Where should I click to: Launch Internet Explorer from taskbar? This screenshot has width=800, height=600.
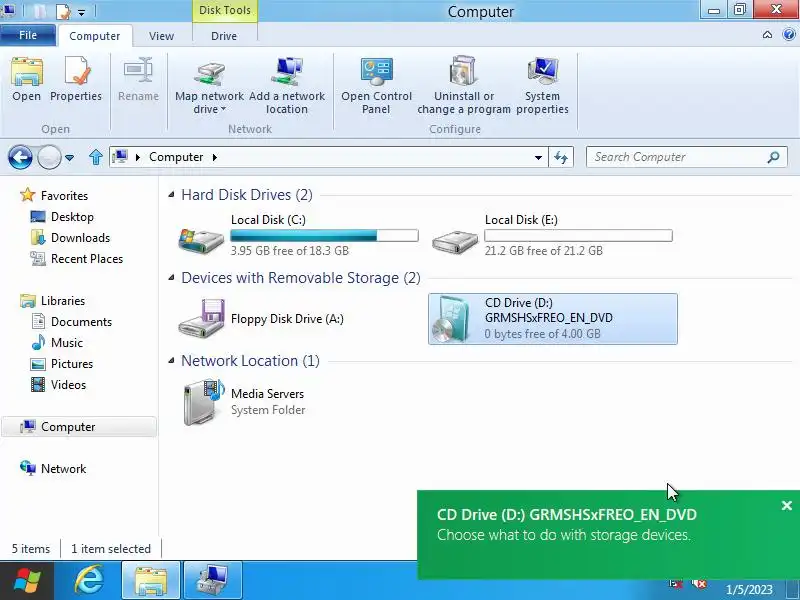[x=89, y=581]
